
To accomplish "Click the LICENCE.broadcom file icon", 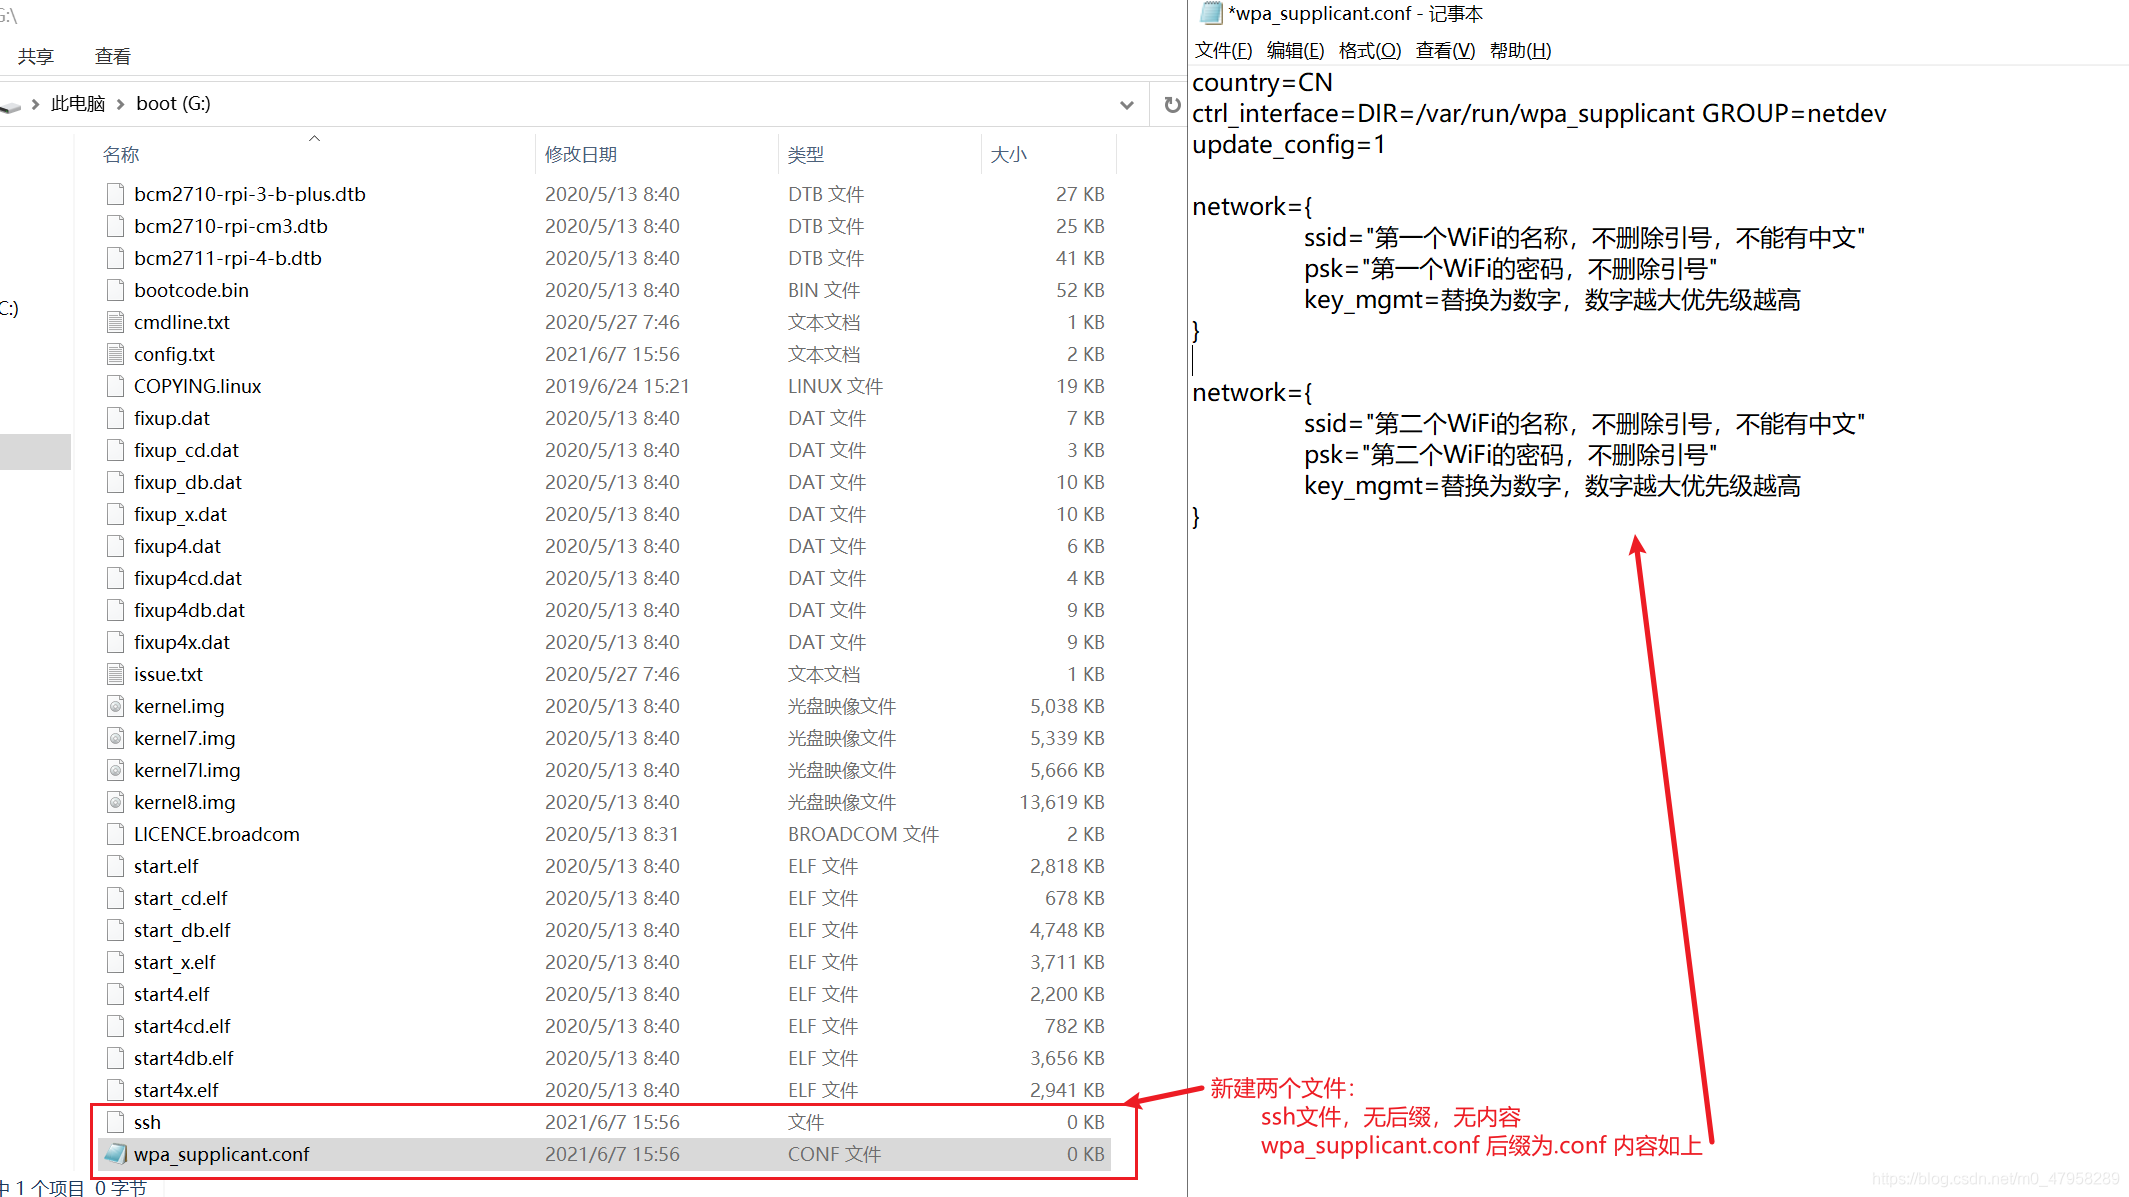I will coord(116,834).
